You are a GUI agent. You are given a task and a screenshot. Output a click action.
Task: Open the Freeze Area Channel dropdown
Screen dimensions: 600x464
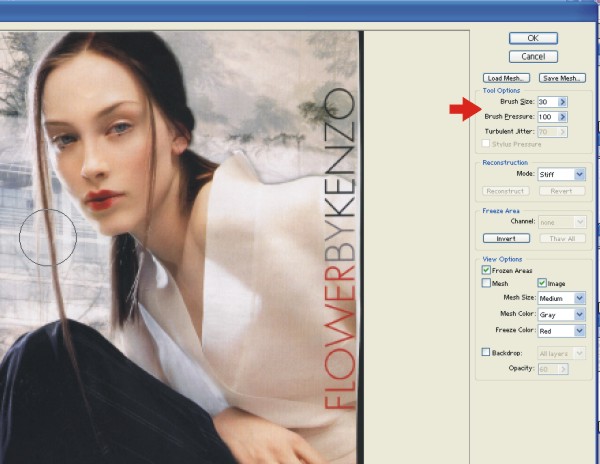pos(561,222)
